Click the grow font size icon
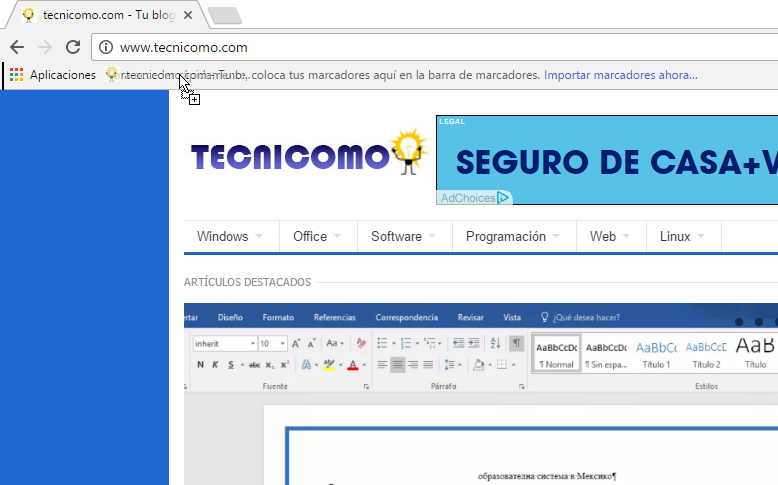The width and height of the screenshot is (778, 485). click(x=296, y=344)
